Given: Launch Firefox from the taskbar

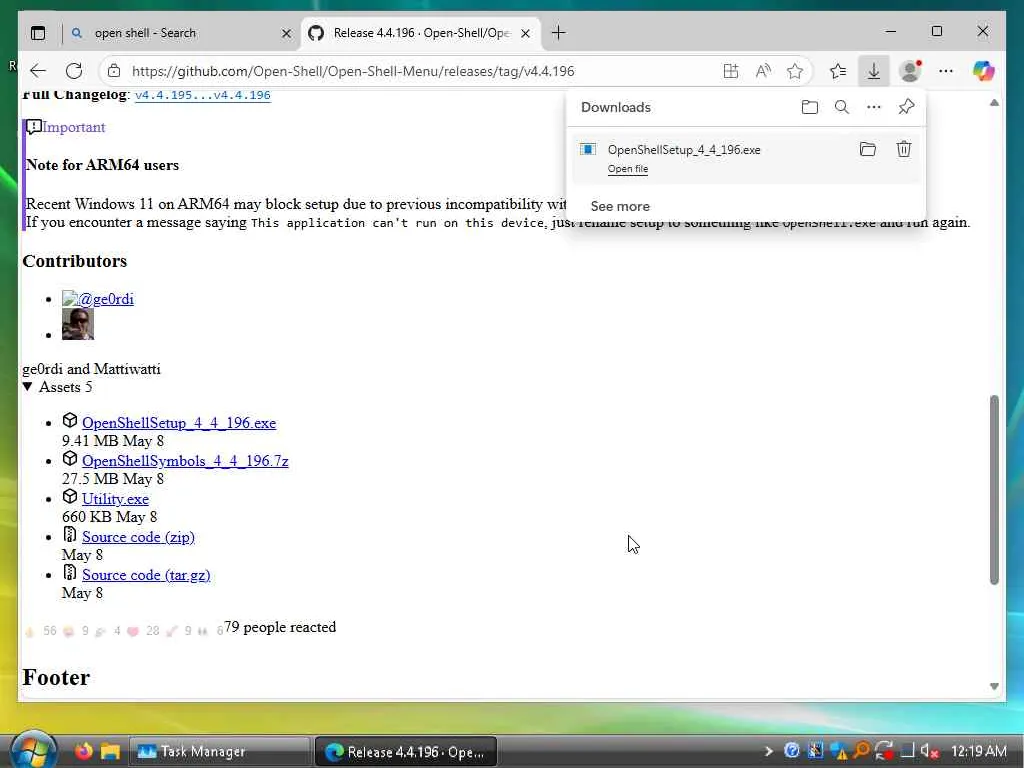Looking at the screenshot, I should pos(84,751).
